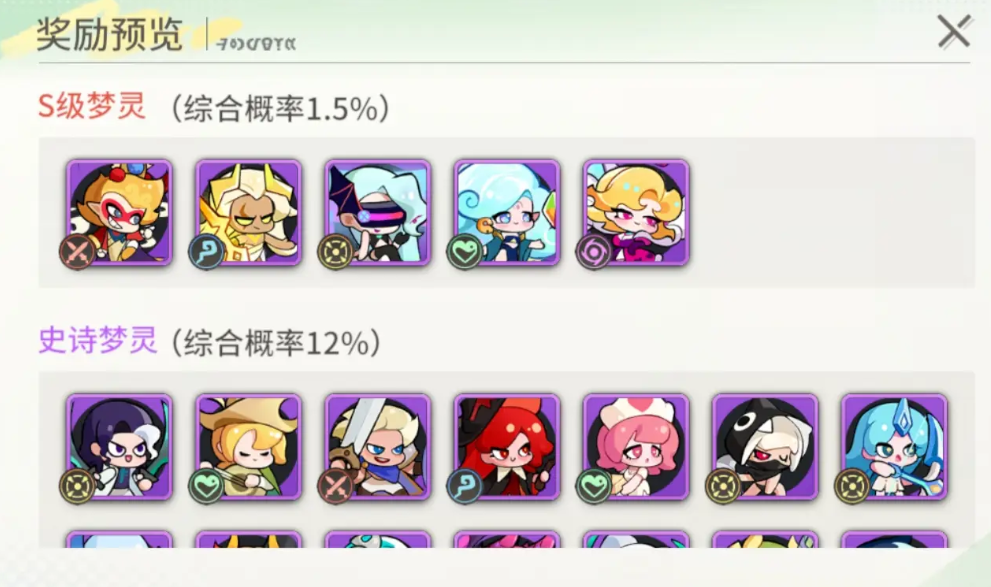Close the reward preview panel
The image size is (991, 587).
pos(954,32)
